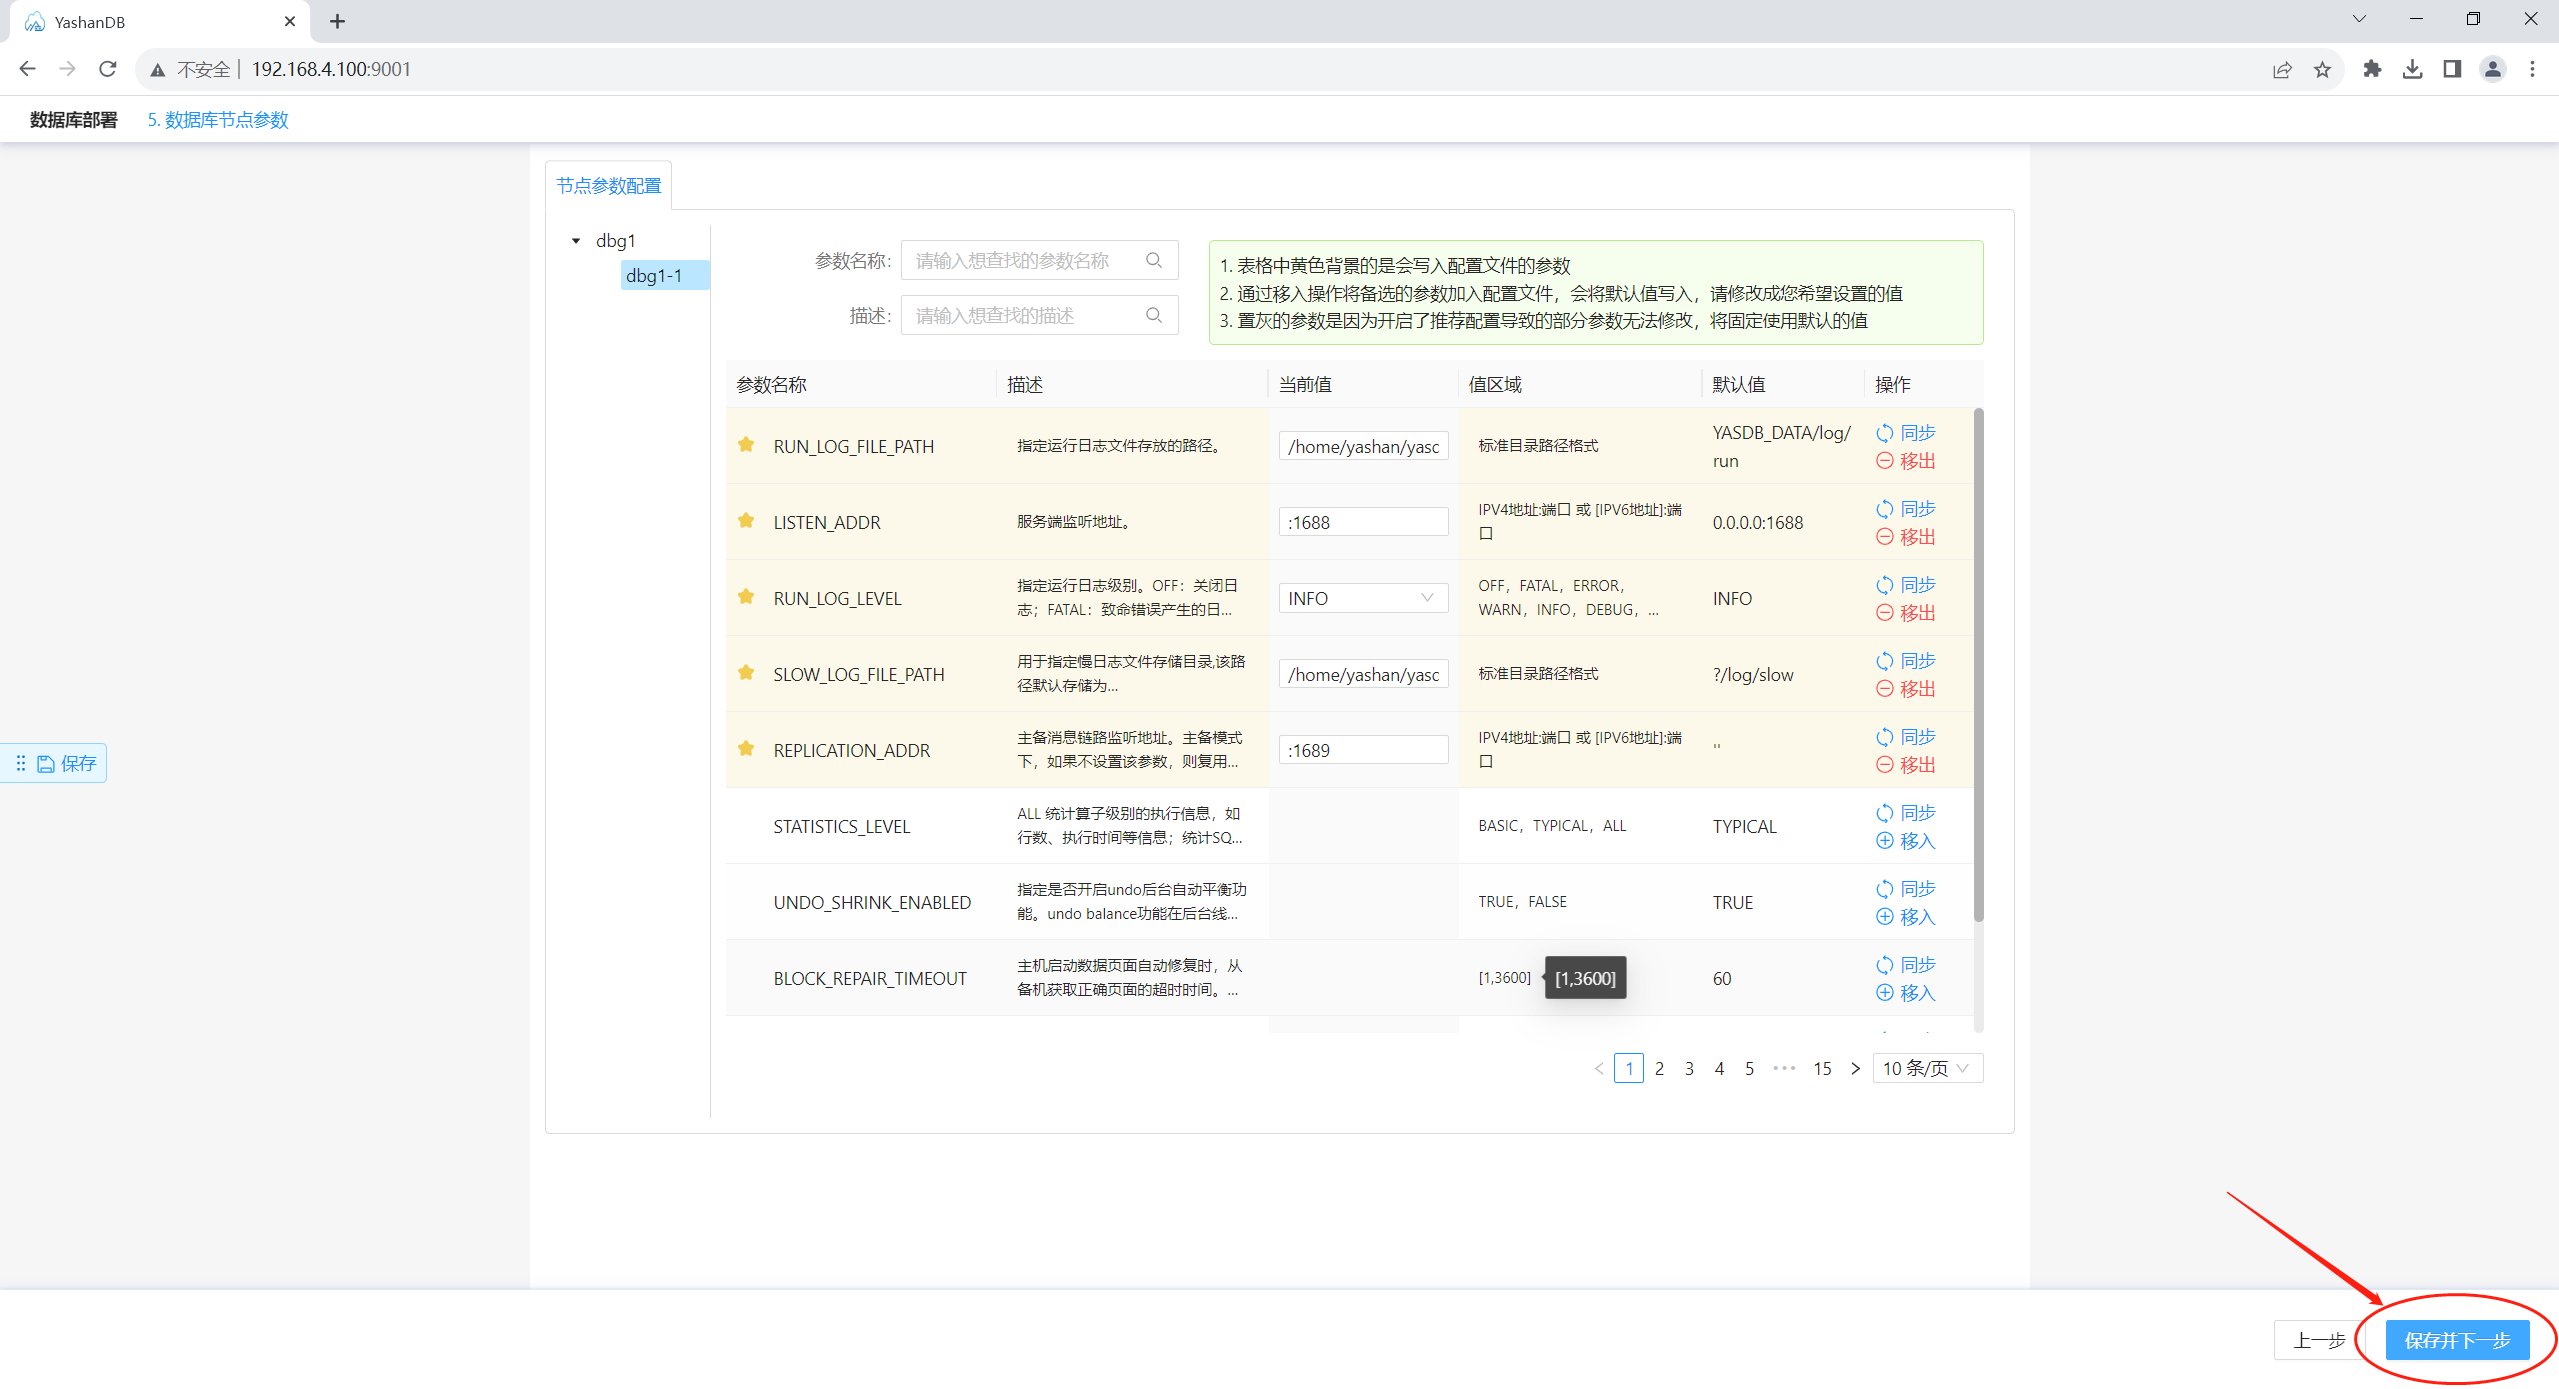Remove RUN_LOG_LEVEL via 移出
Image resolution: width=2559 pixels, height=1389 pixels.
click(x=1906, y=613)
